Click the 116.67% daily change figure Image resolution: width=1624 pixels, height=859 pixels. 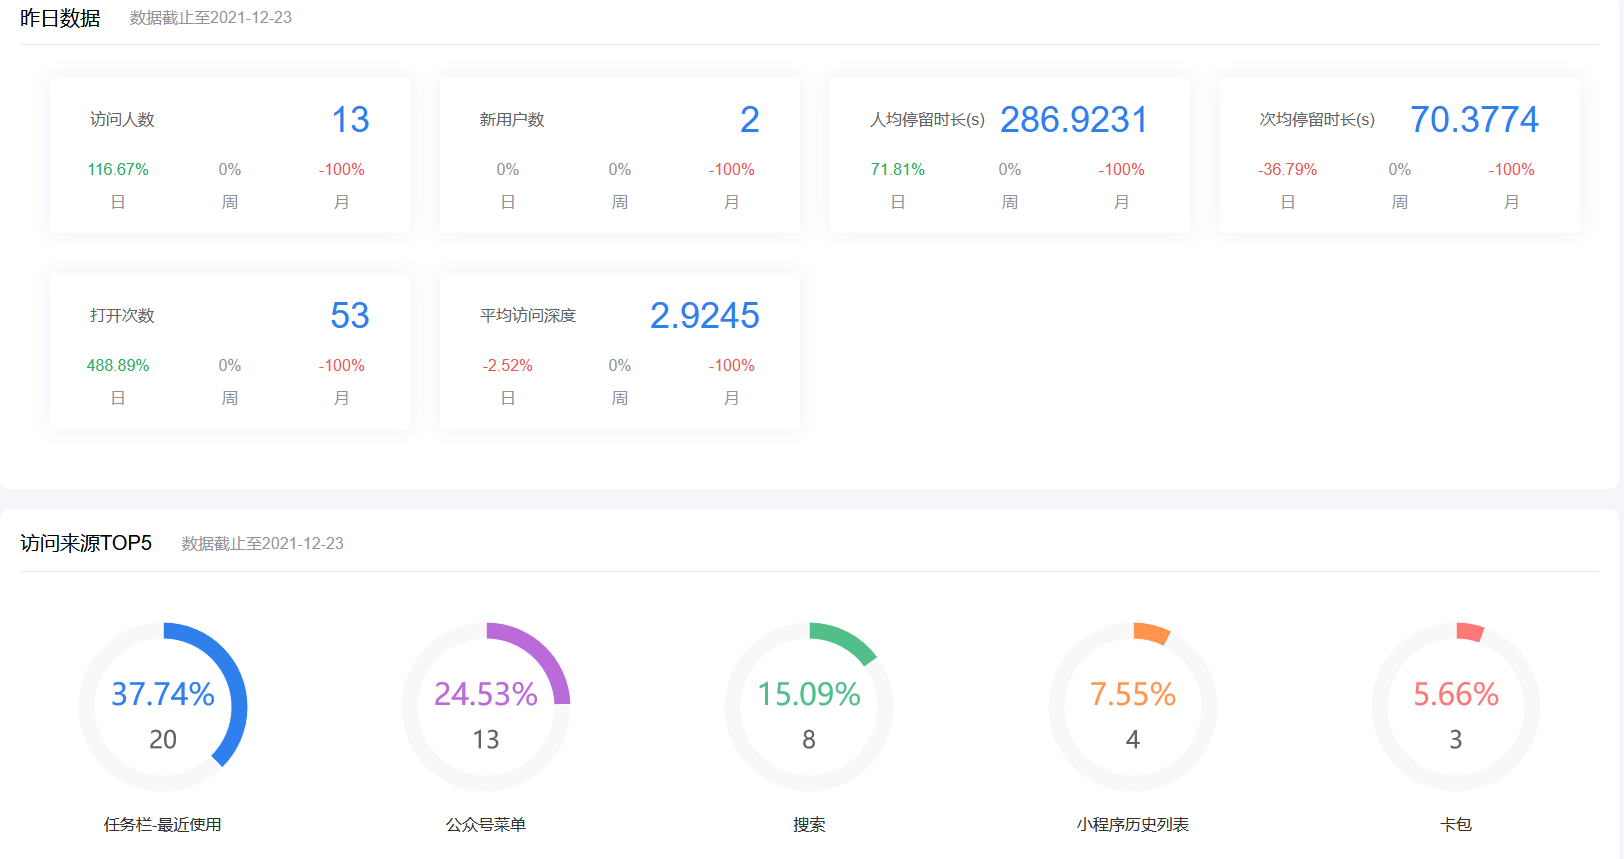118,170
